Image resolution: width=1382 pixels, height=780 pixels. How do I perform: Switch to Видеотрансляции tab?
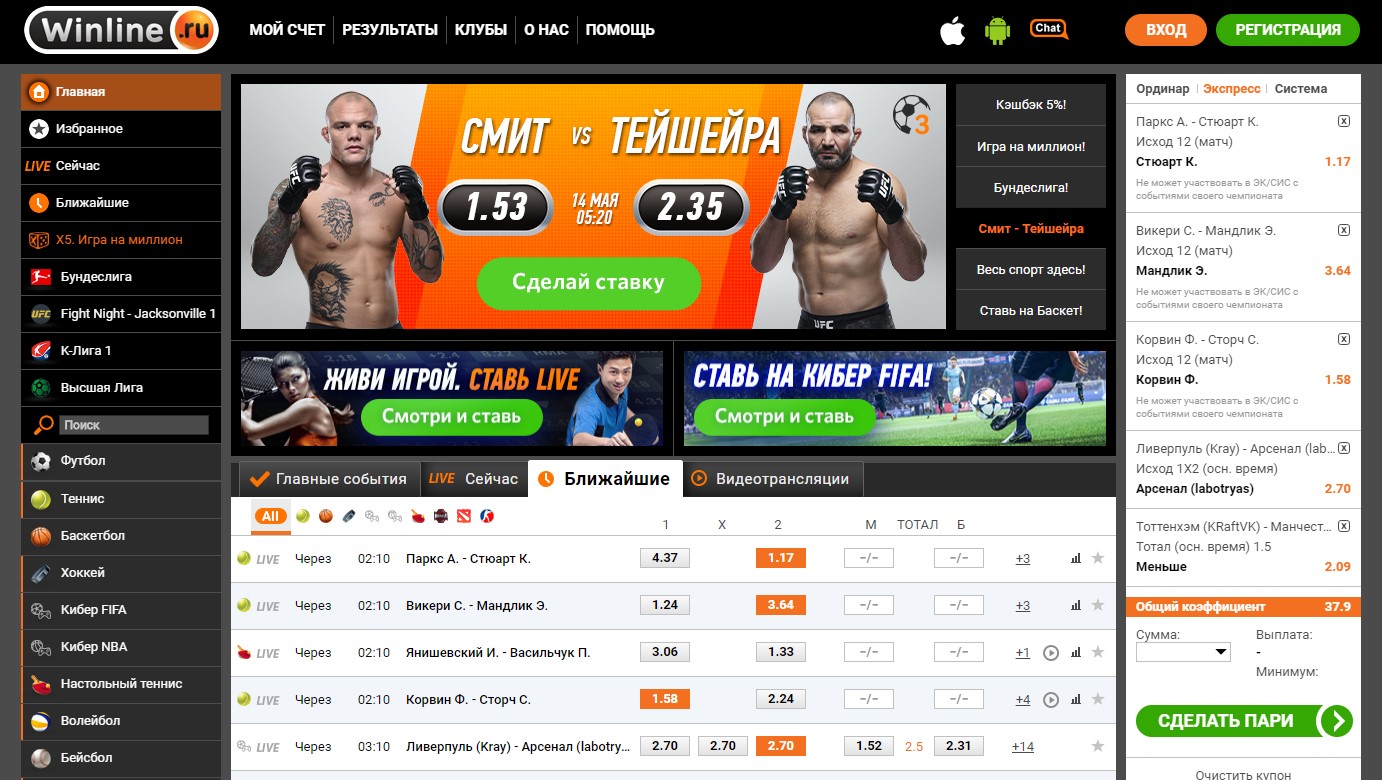click(x=773, y=479)
